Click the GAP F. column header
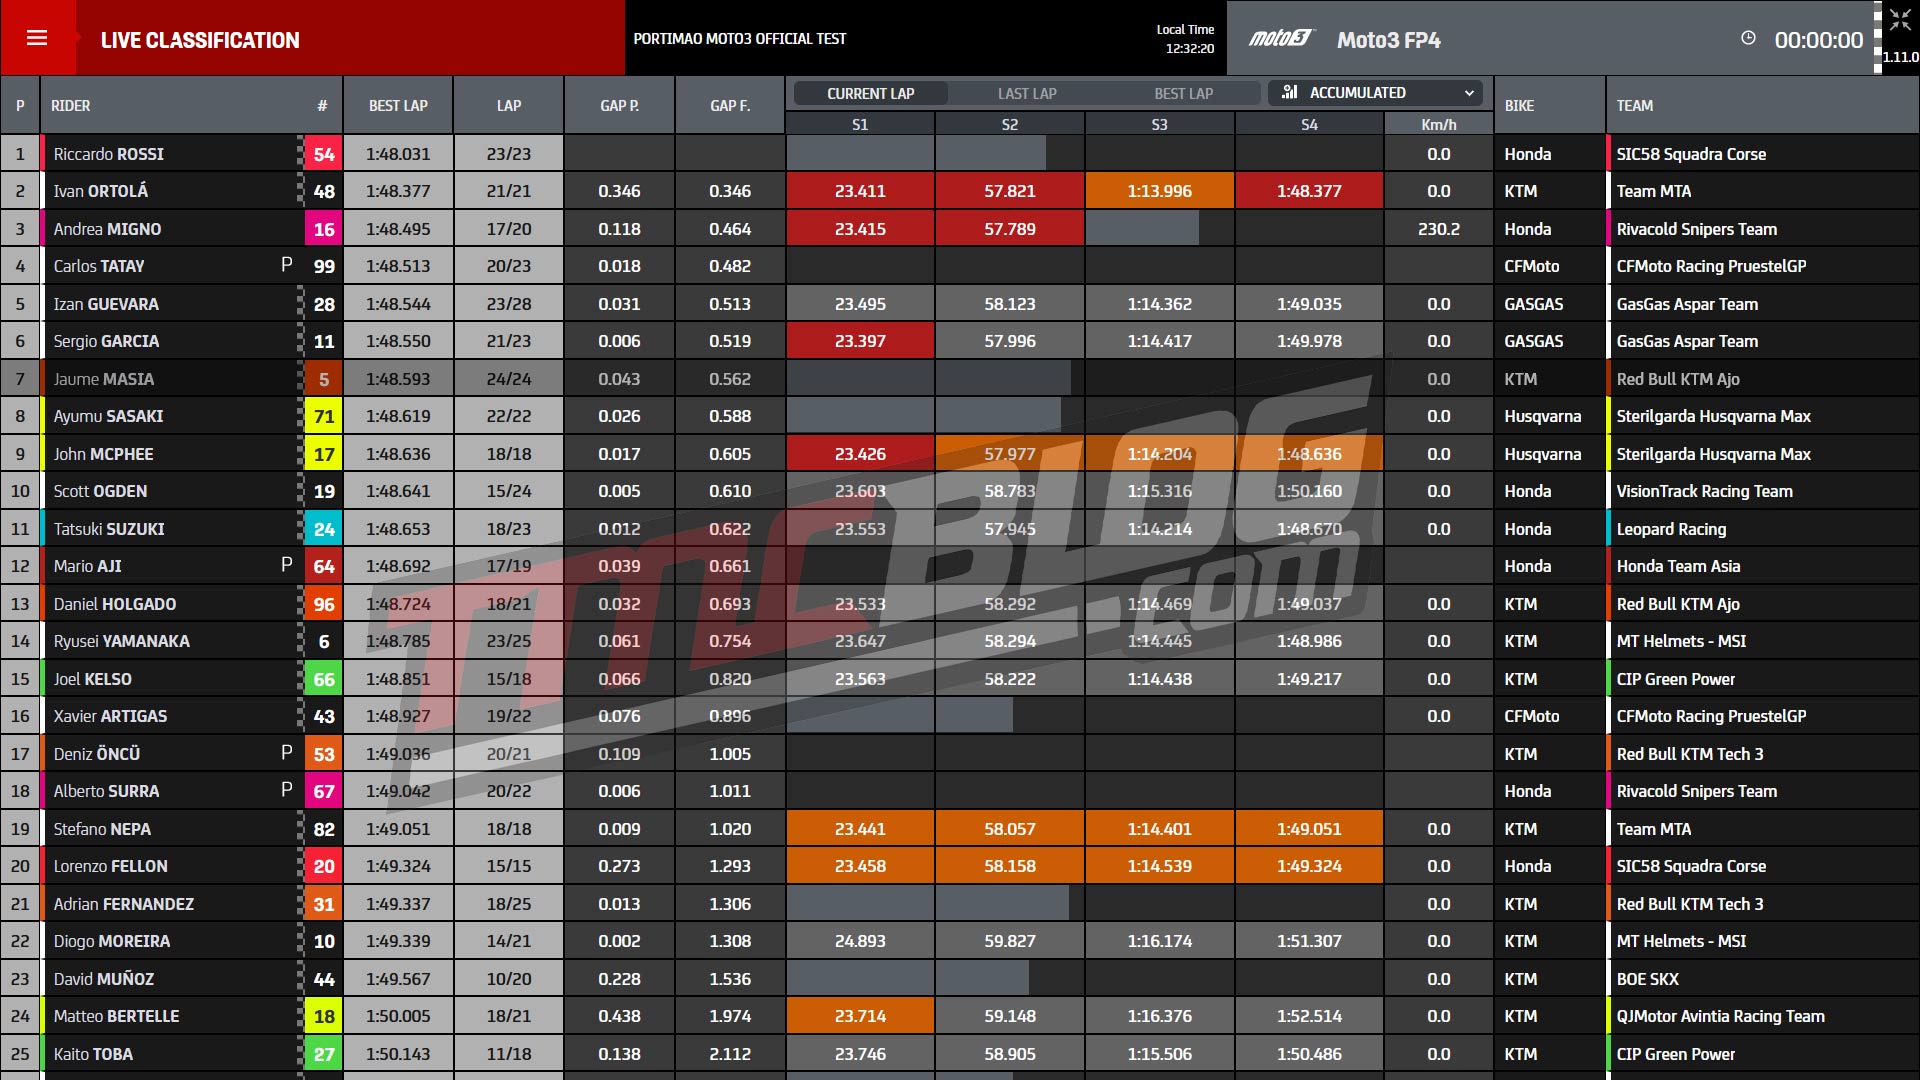1920x1080 pixels. (730, 106)
